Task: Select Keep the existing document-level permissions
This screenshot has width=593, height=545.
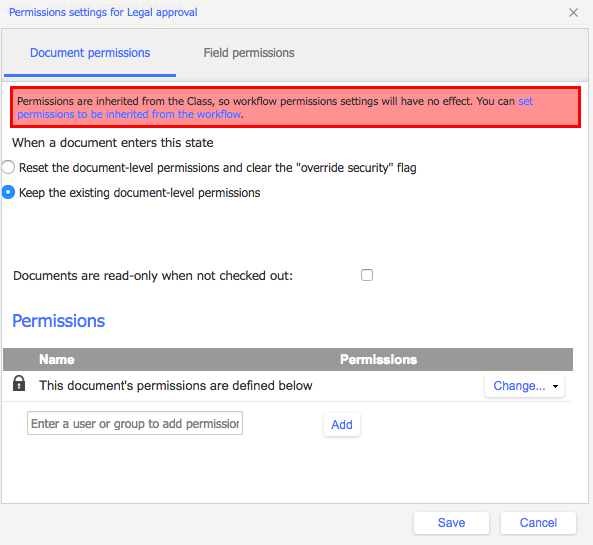Action: 8,192
